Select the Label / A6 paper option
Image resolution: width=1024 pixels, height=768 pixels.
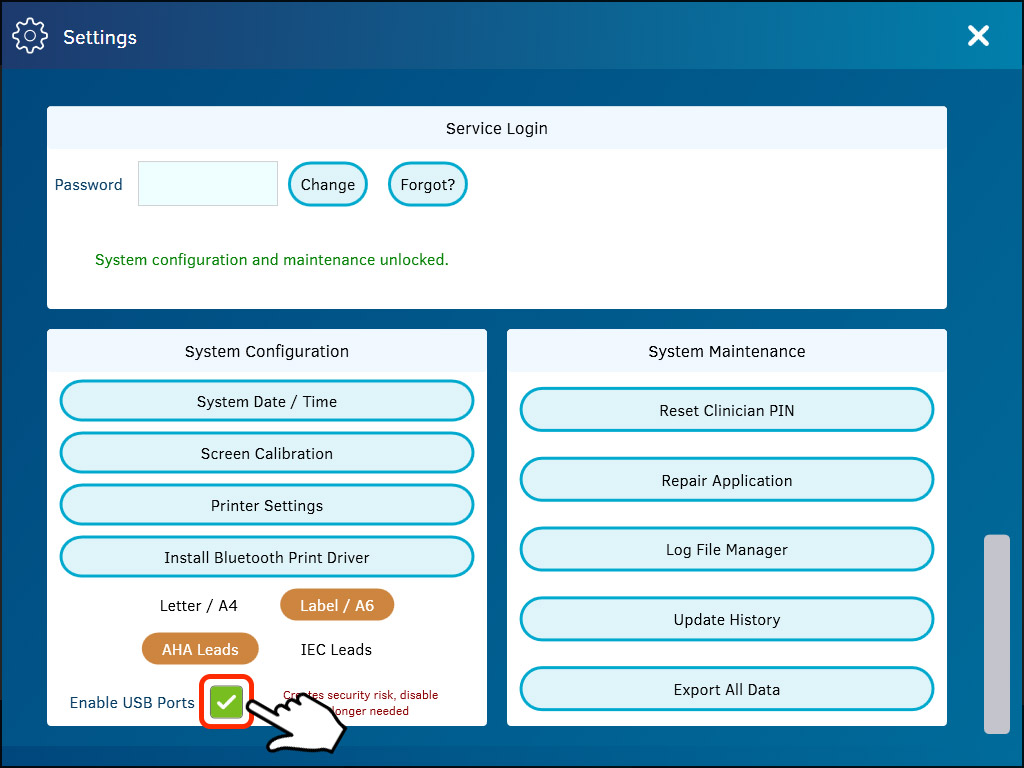point(337,605)
